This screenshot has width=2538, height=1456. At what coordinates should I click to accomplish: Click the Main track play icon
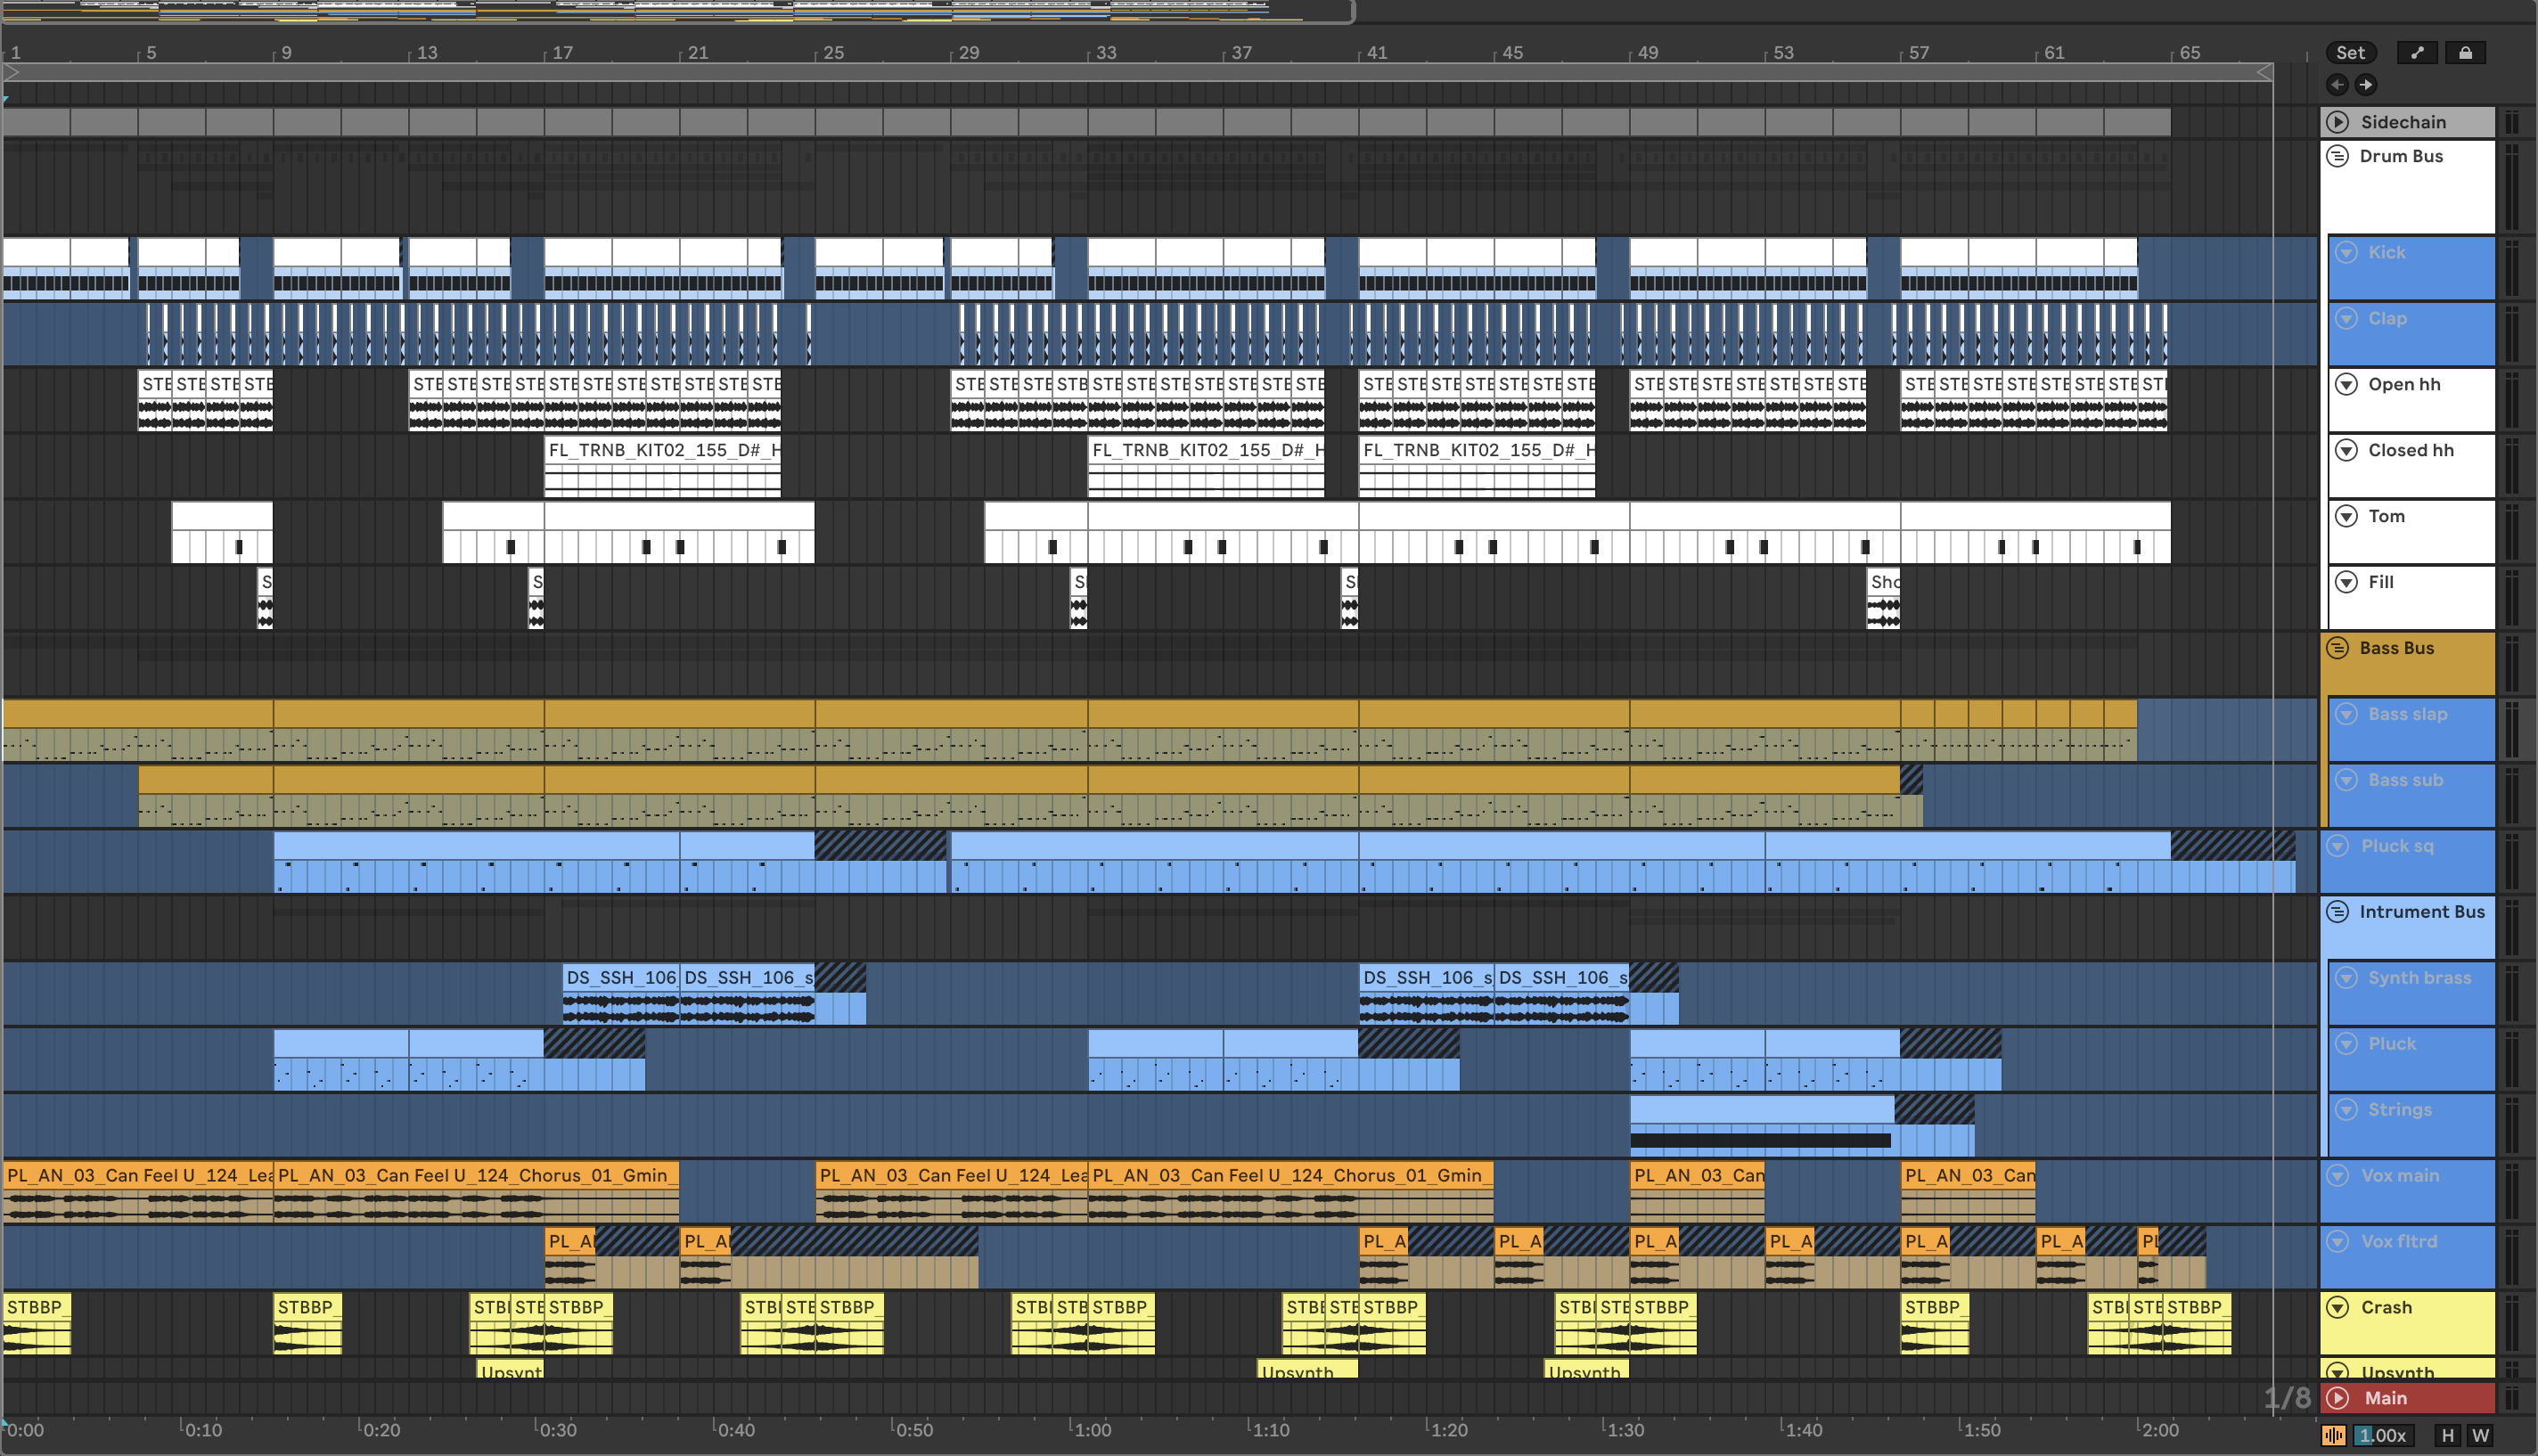pos(2337,1398)
